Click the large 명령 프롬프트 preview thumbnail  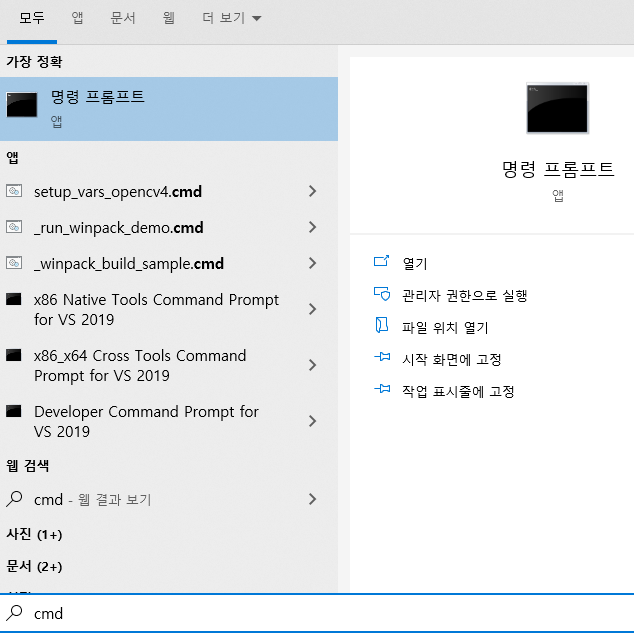[x=558, y=108]
